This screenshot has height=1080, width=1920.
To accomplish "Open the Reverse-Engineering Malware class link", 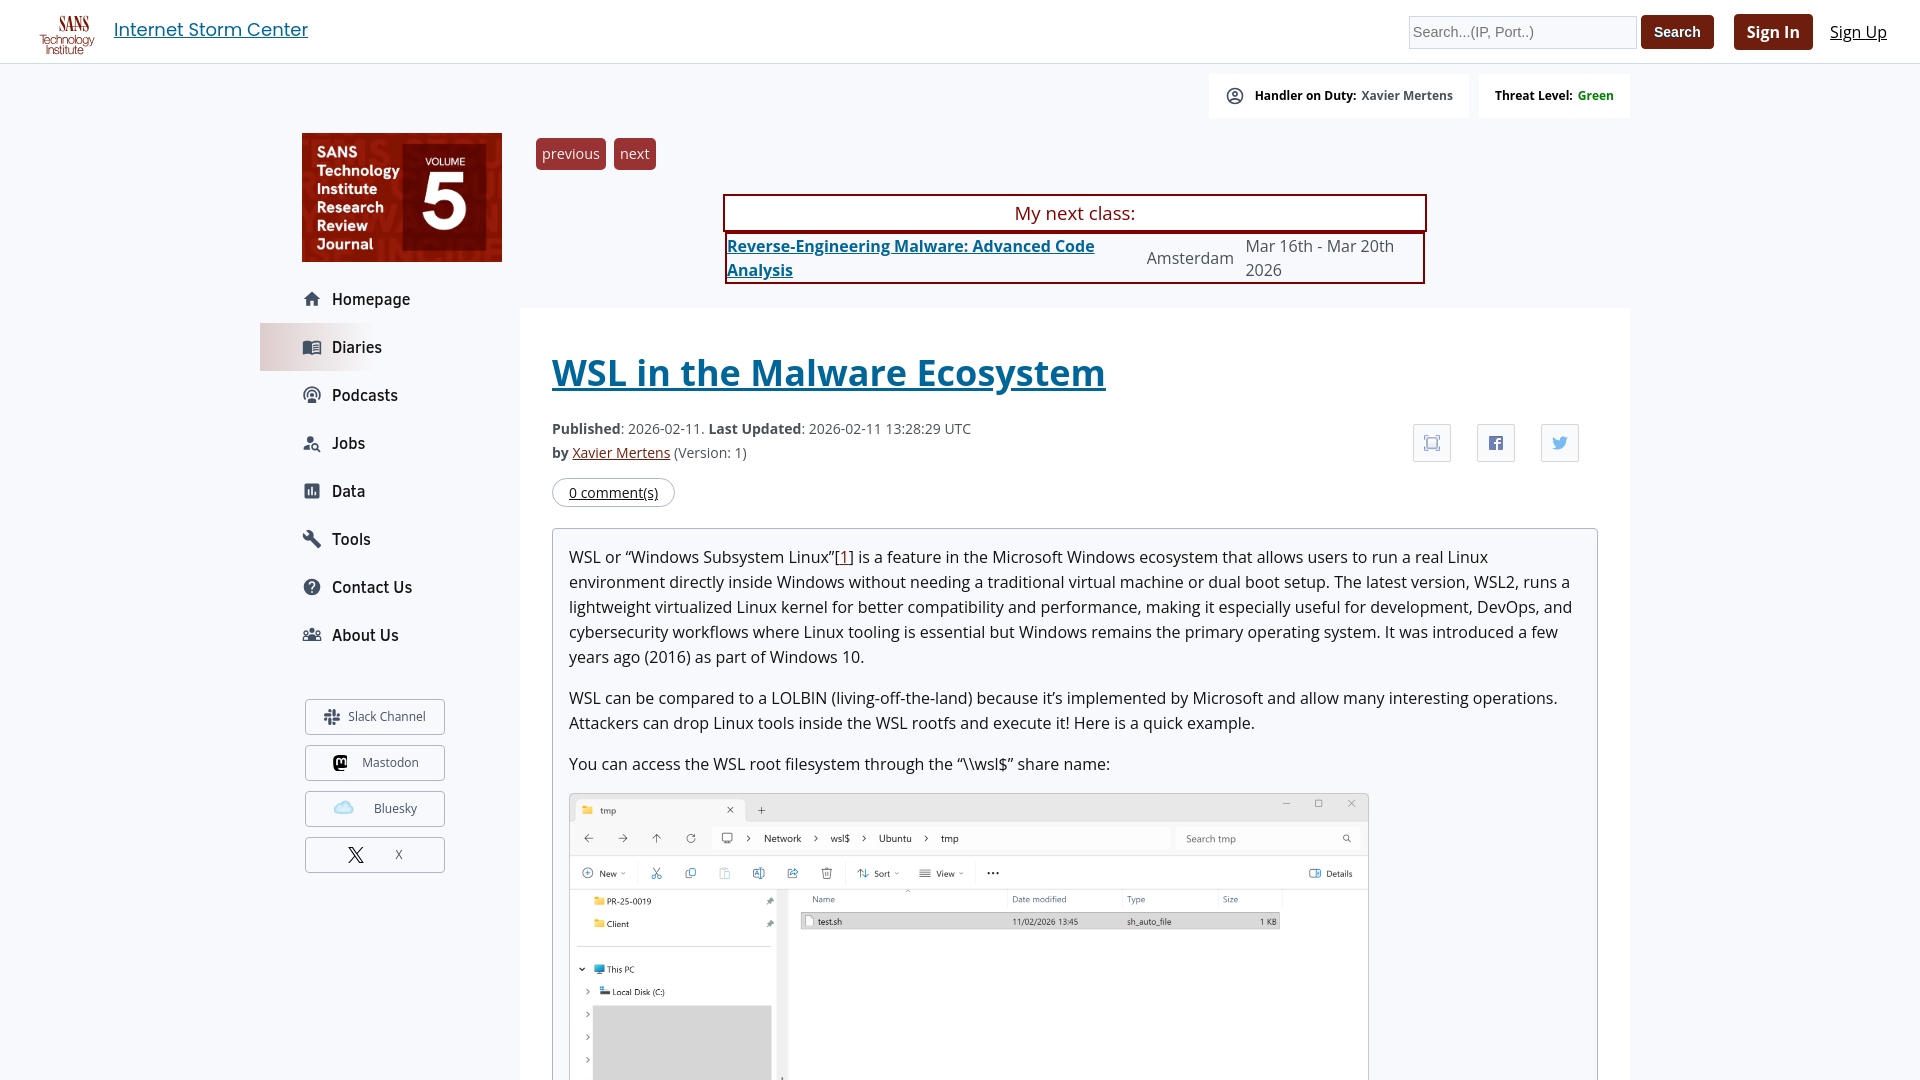I will coord(910,257).
